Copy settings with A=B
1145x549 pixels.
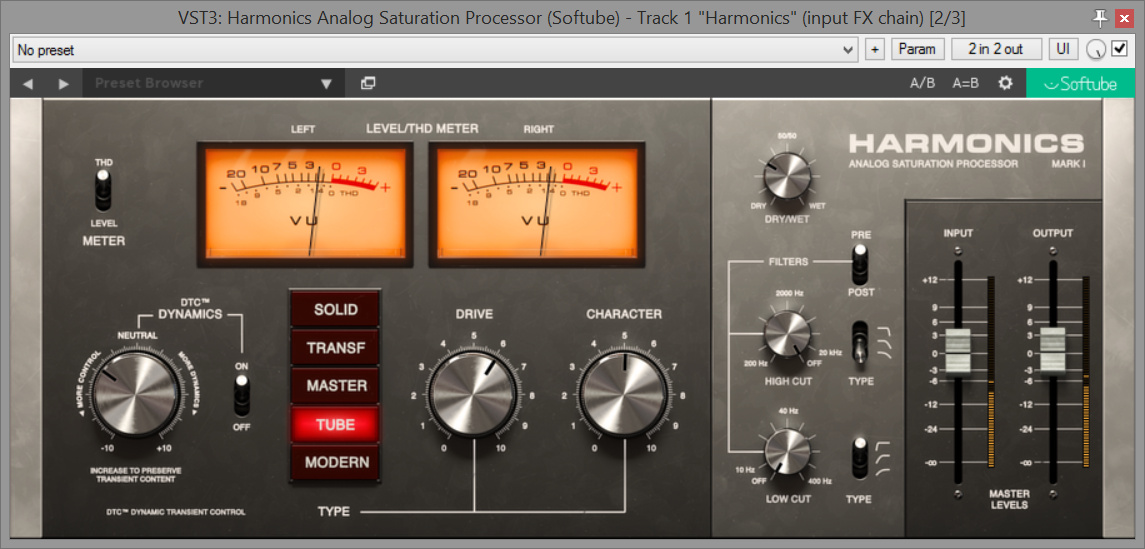pos(965,83)
